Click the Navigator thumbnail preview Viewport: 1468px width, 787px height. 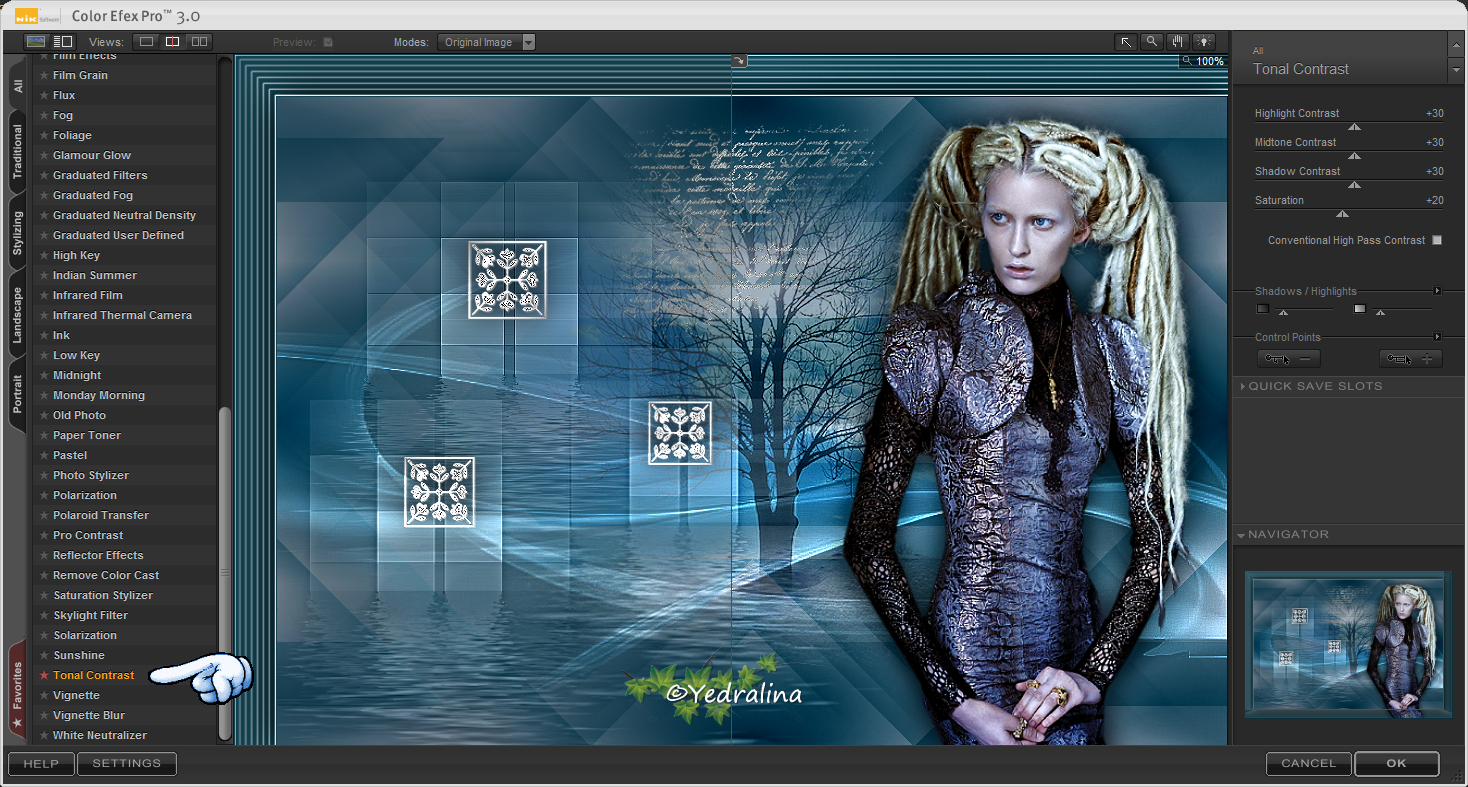pos(1348,645)
